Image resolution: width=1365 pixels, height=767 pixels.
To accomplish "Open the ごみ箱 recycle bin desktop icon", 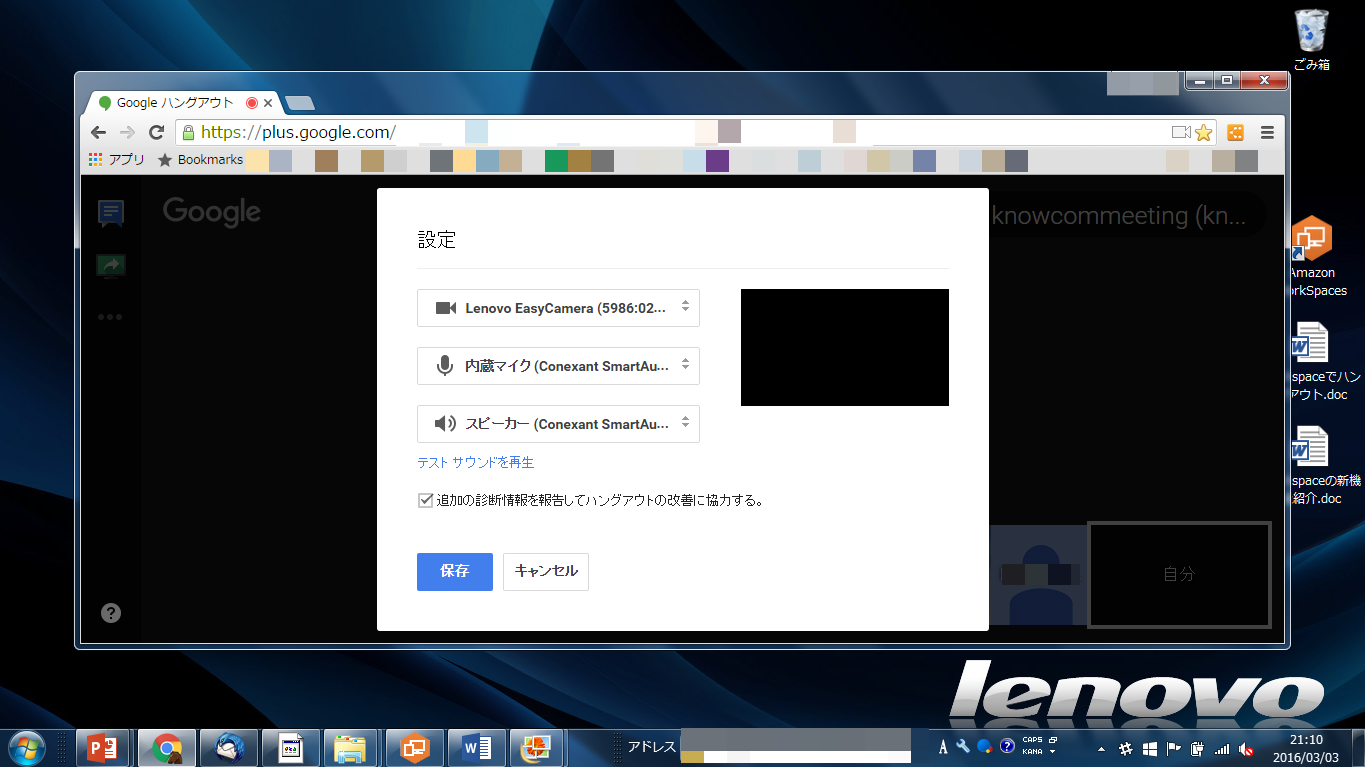I will coord(1311,40).
